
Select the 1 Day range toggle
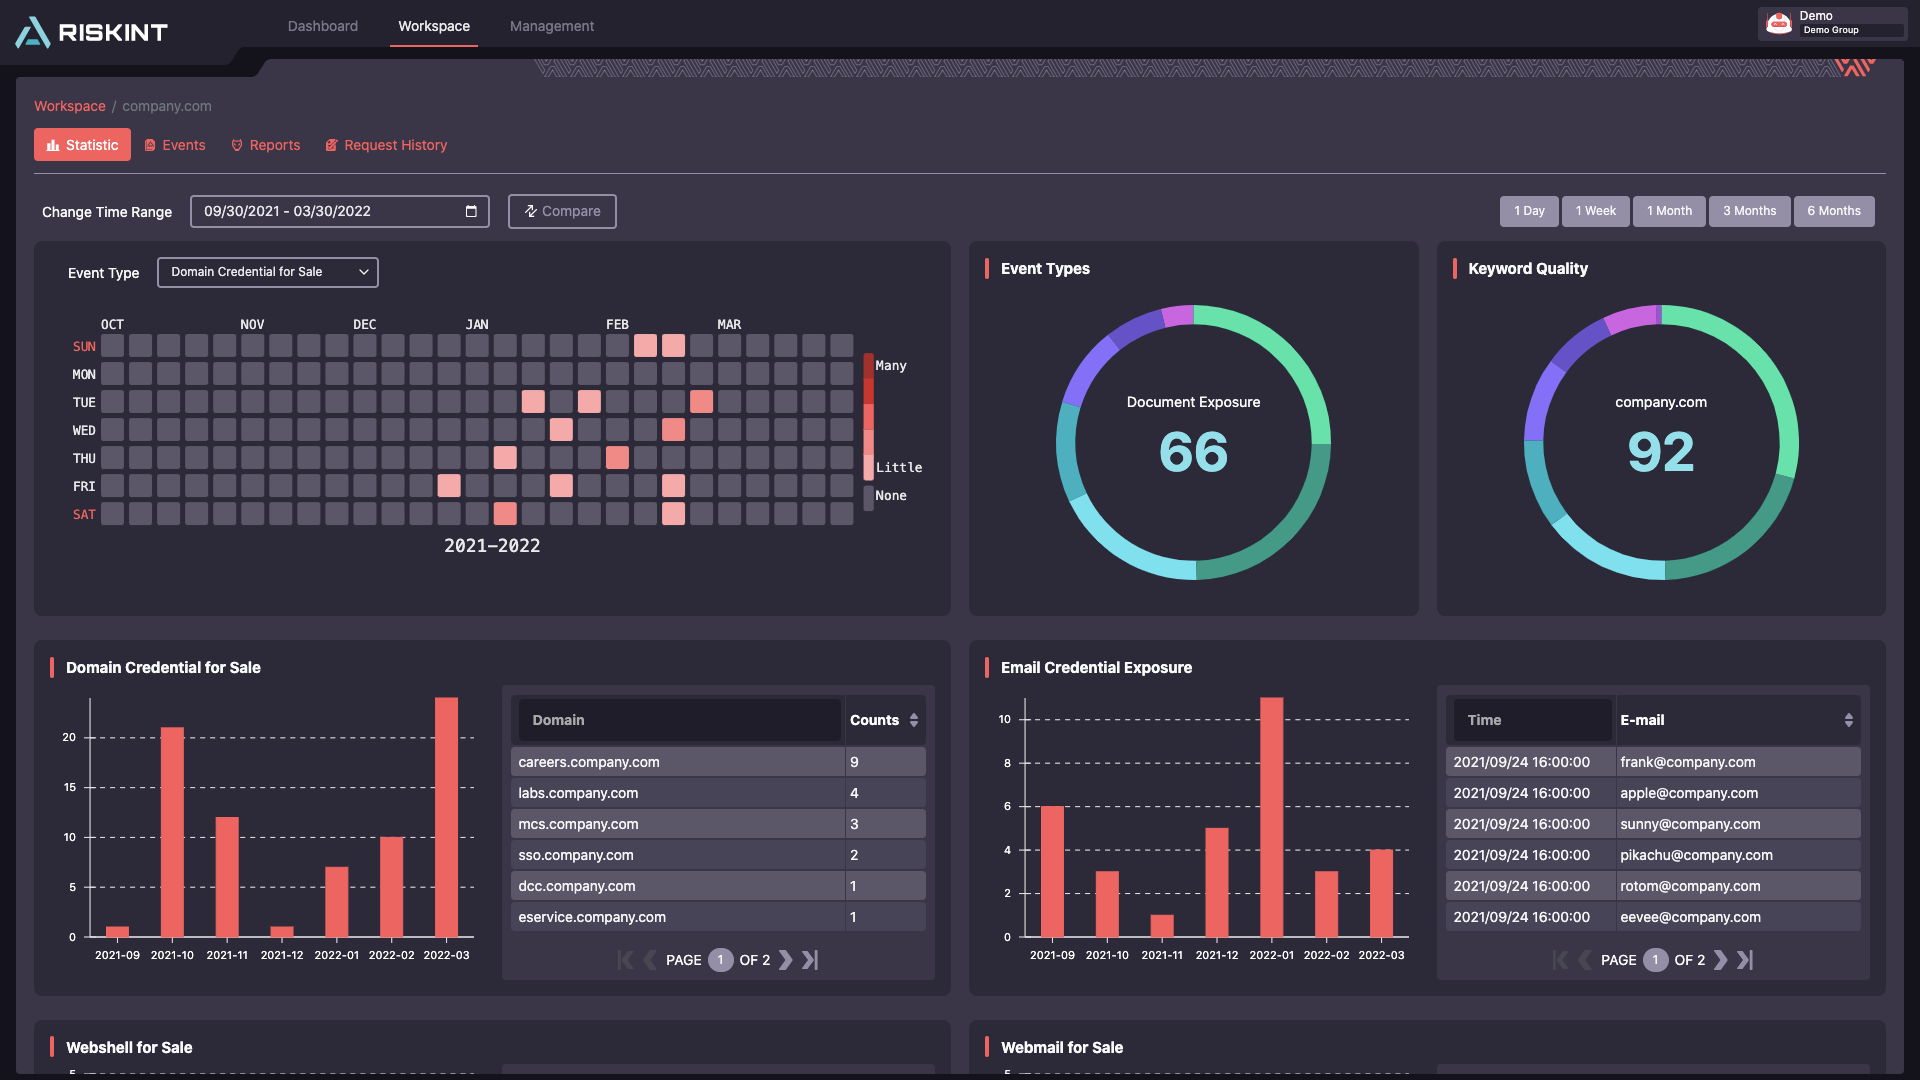click(x=1528, y=211)
